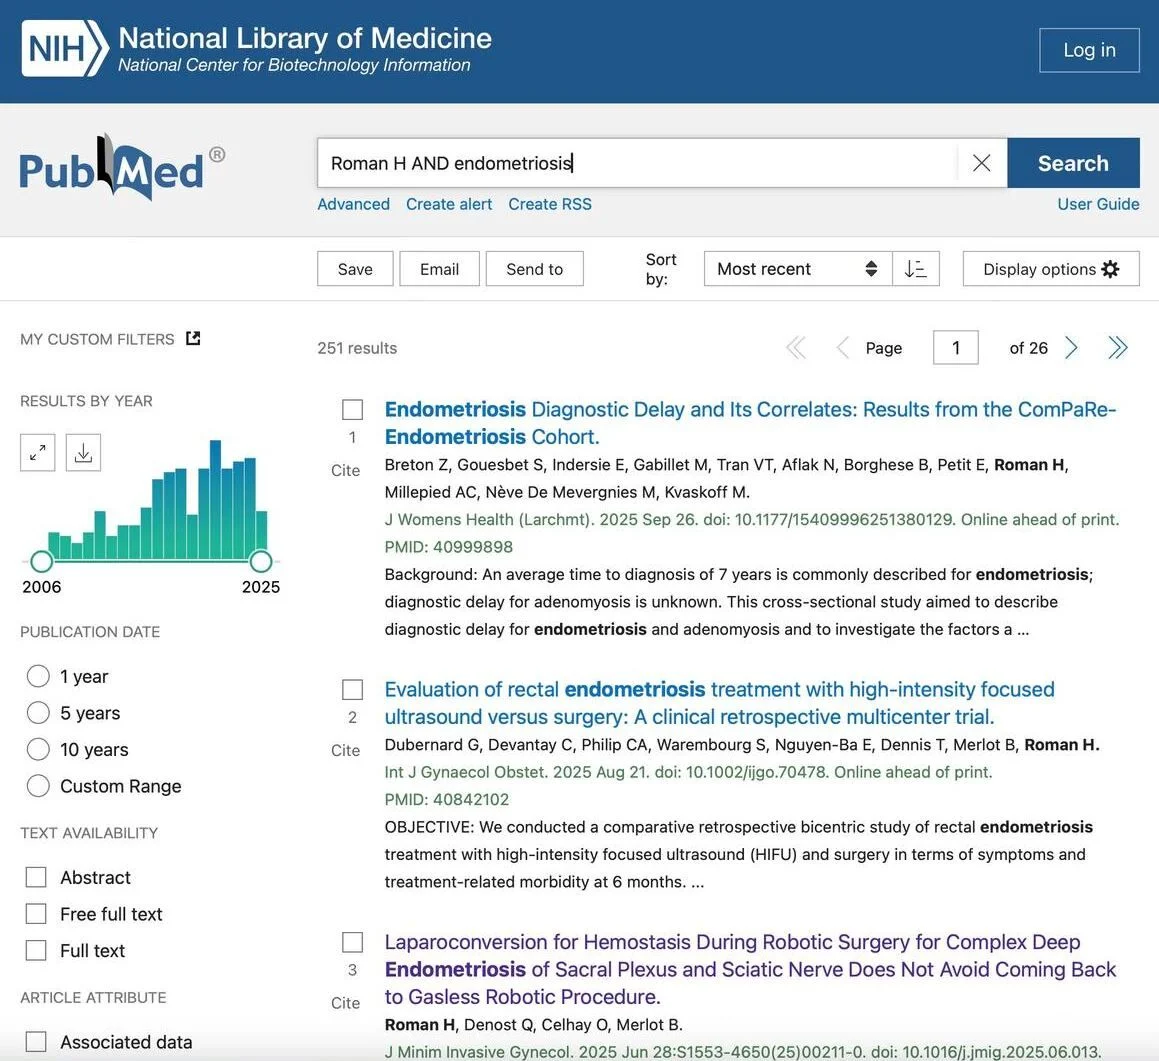Open the Display options menu

(x=1050, y=269)
